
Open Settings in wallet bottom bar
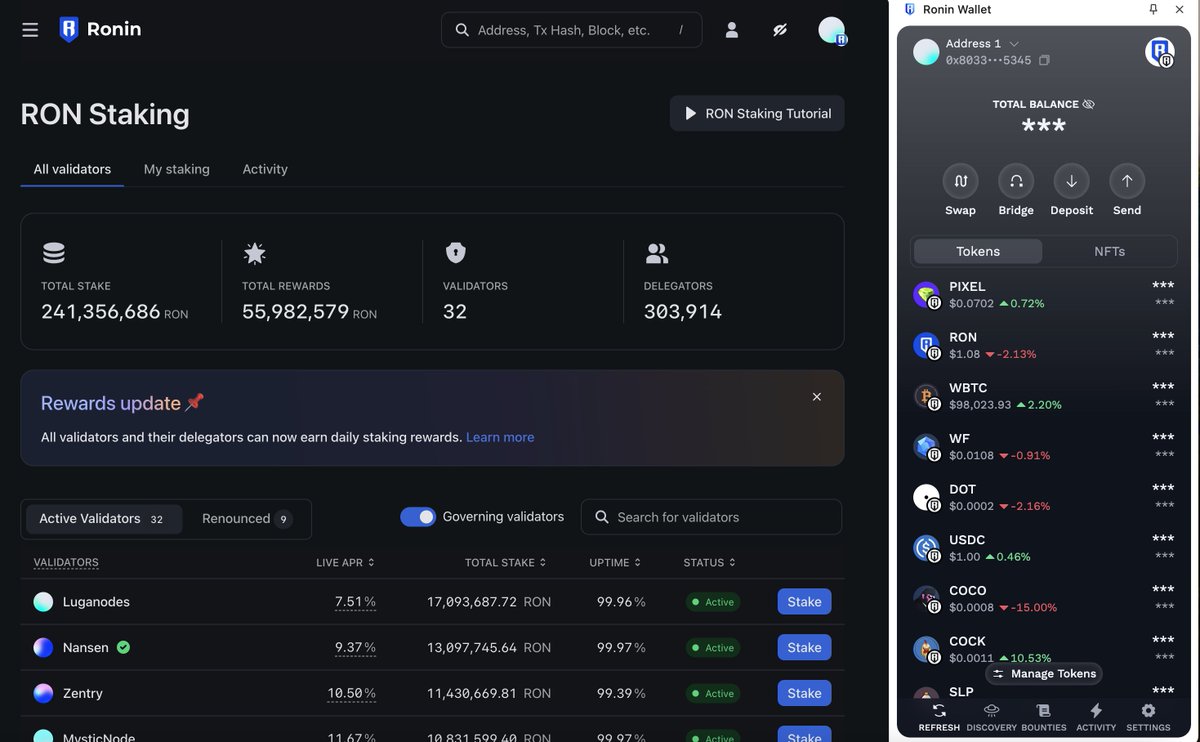(x=1148, y=717)
